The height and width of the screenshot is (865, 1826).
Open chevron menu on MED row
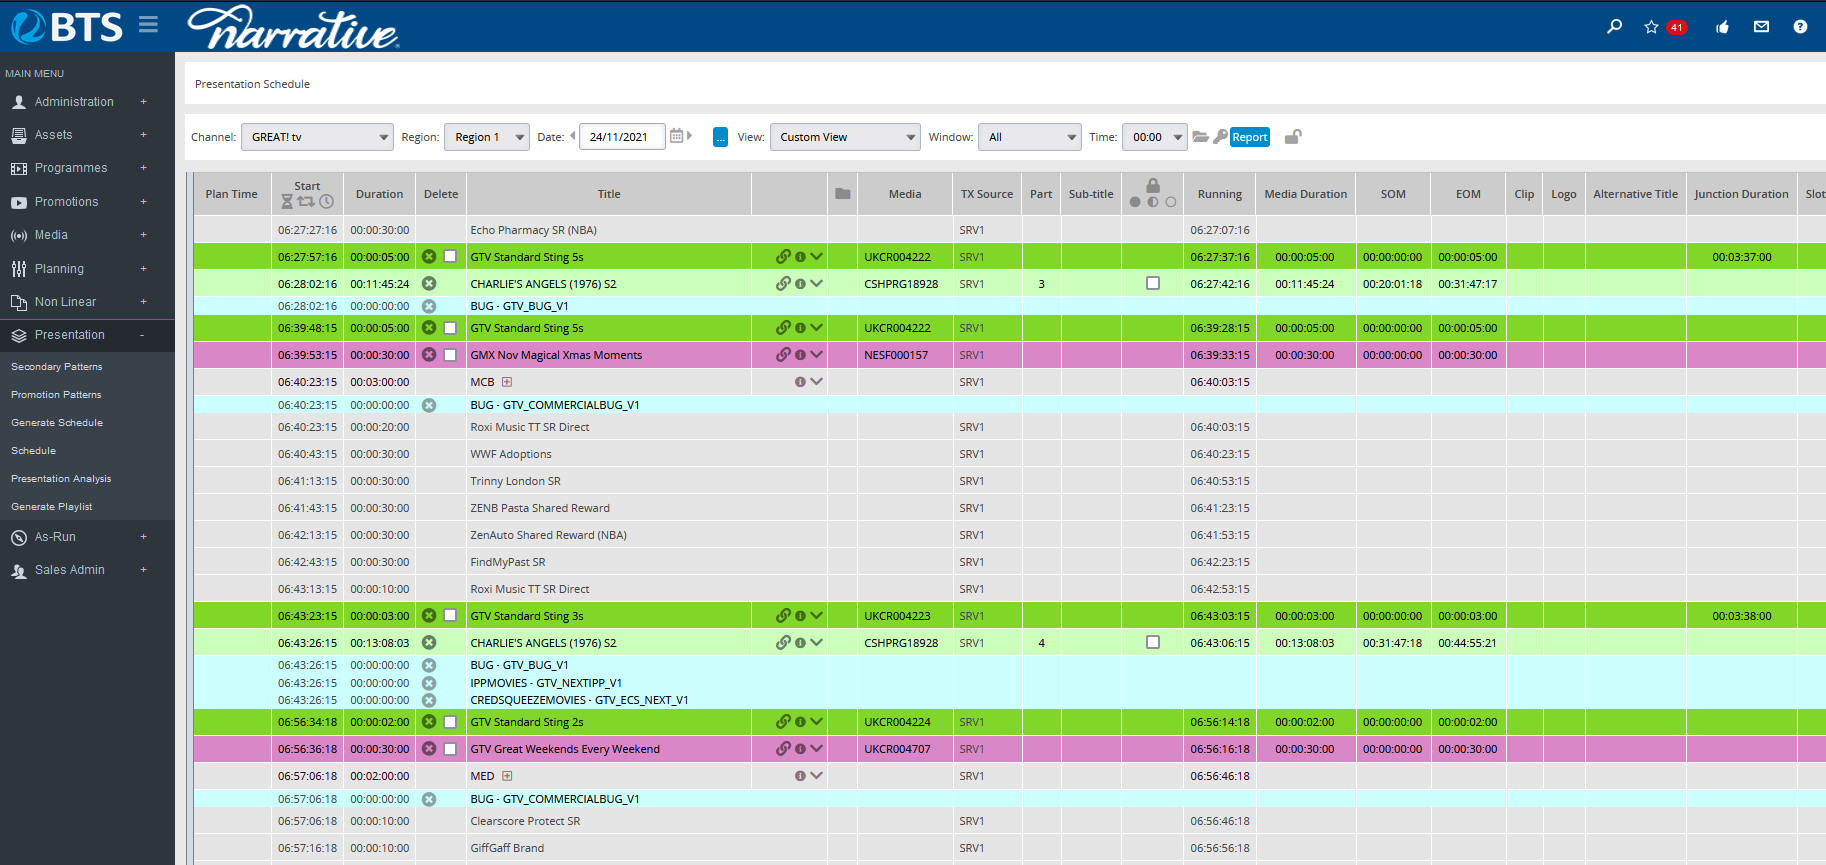817,776
